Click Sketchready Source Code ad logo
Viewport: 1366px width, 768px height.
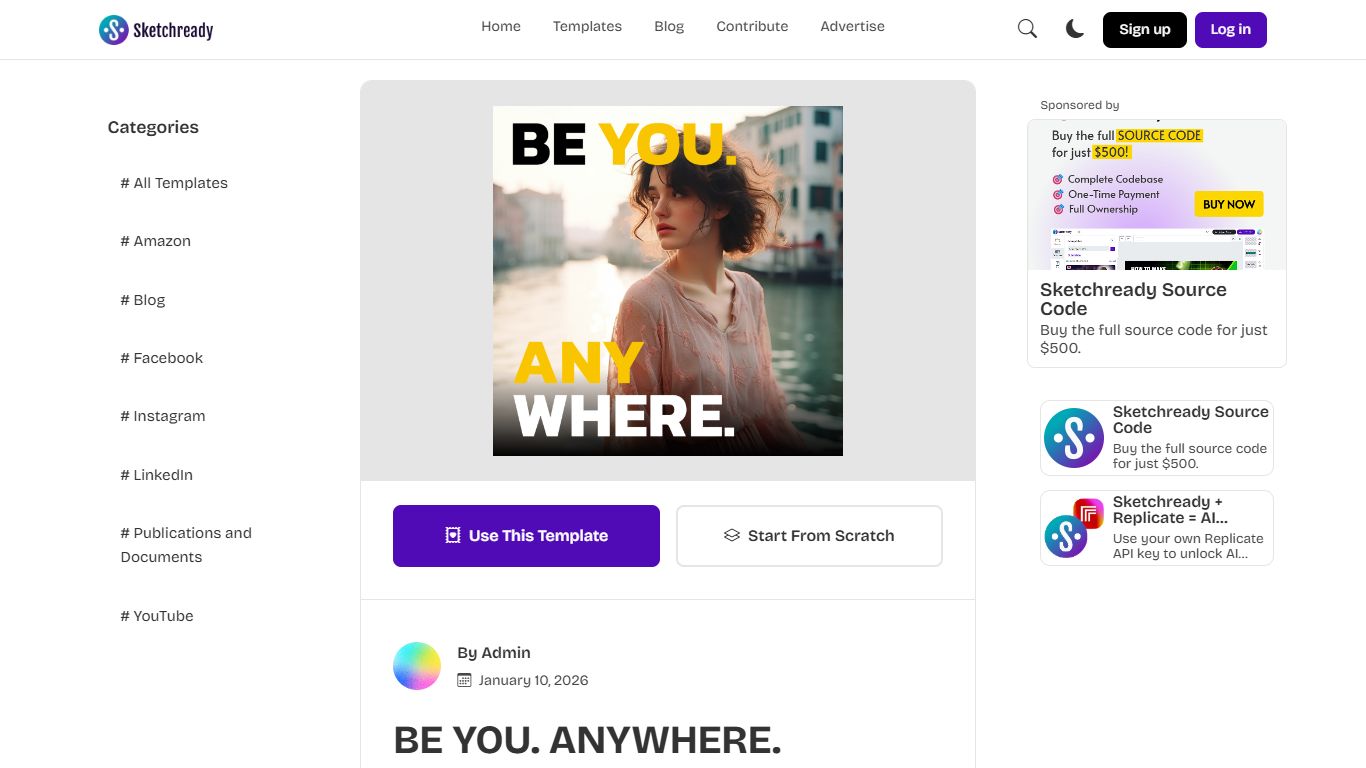click(1073, 438)
